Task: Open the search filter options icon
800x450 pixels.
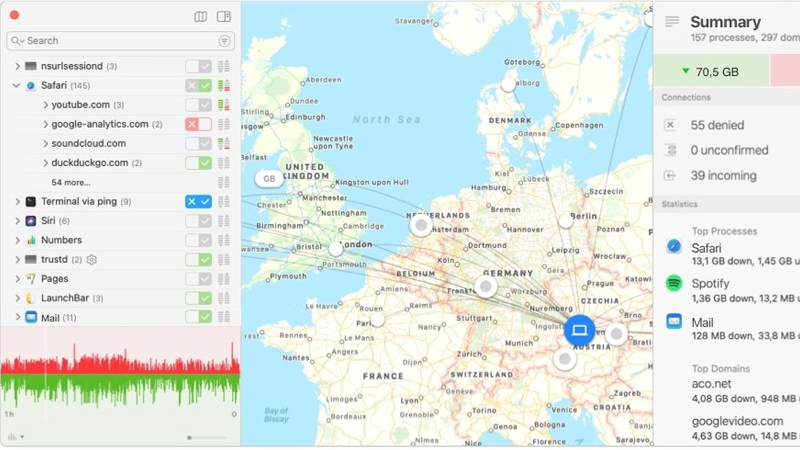Action: [x=224, y=41]
